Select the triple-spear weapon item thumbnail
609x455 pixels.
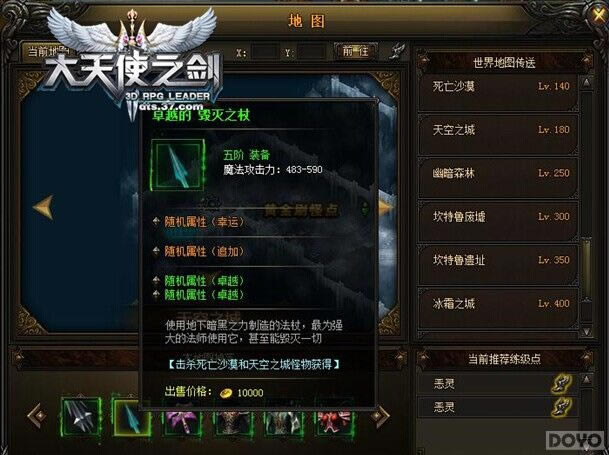[x=81, y=417]
